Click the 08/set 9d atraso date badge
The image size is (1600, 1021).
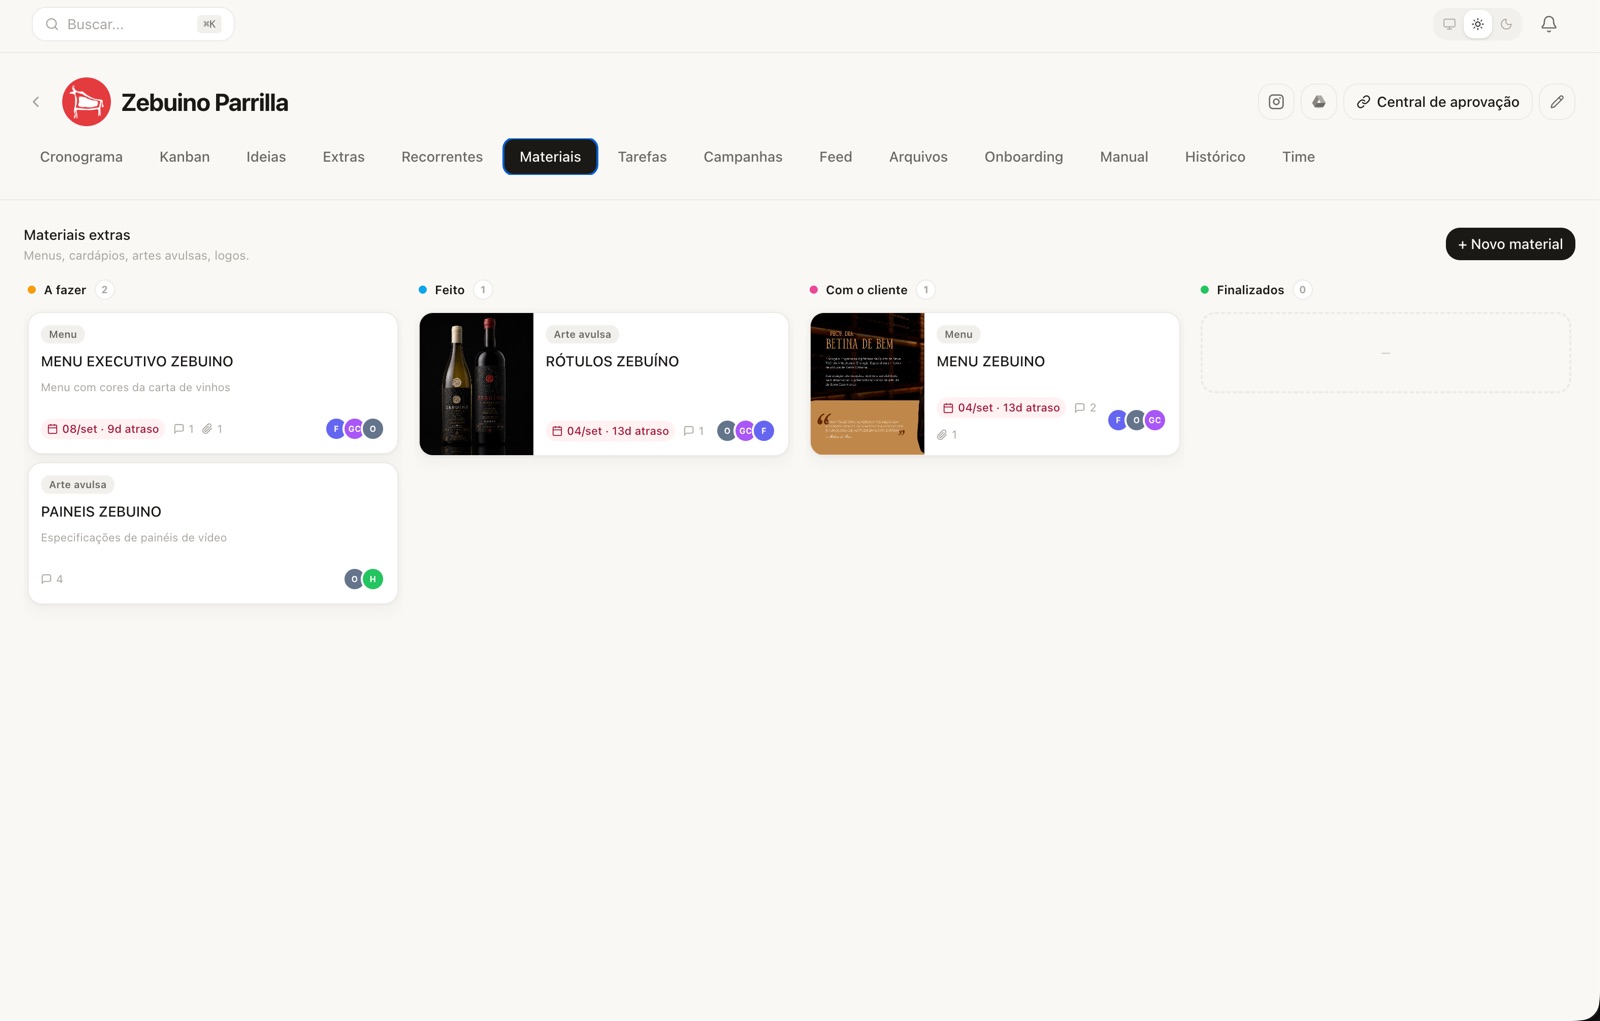click(x=103, y=429)
